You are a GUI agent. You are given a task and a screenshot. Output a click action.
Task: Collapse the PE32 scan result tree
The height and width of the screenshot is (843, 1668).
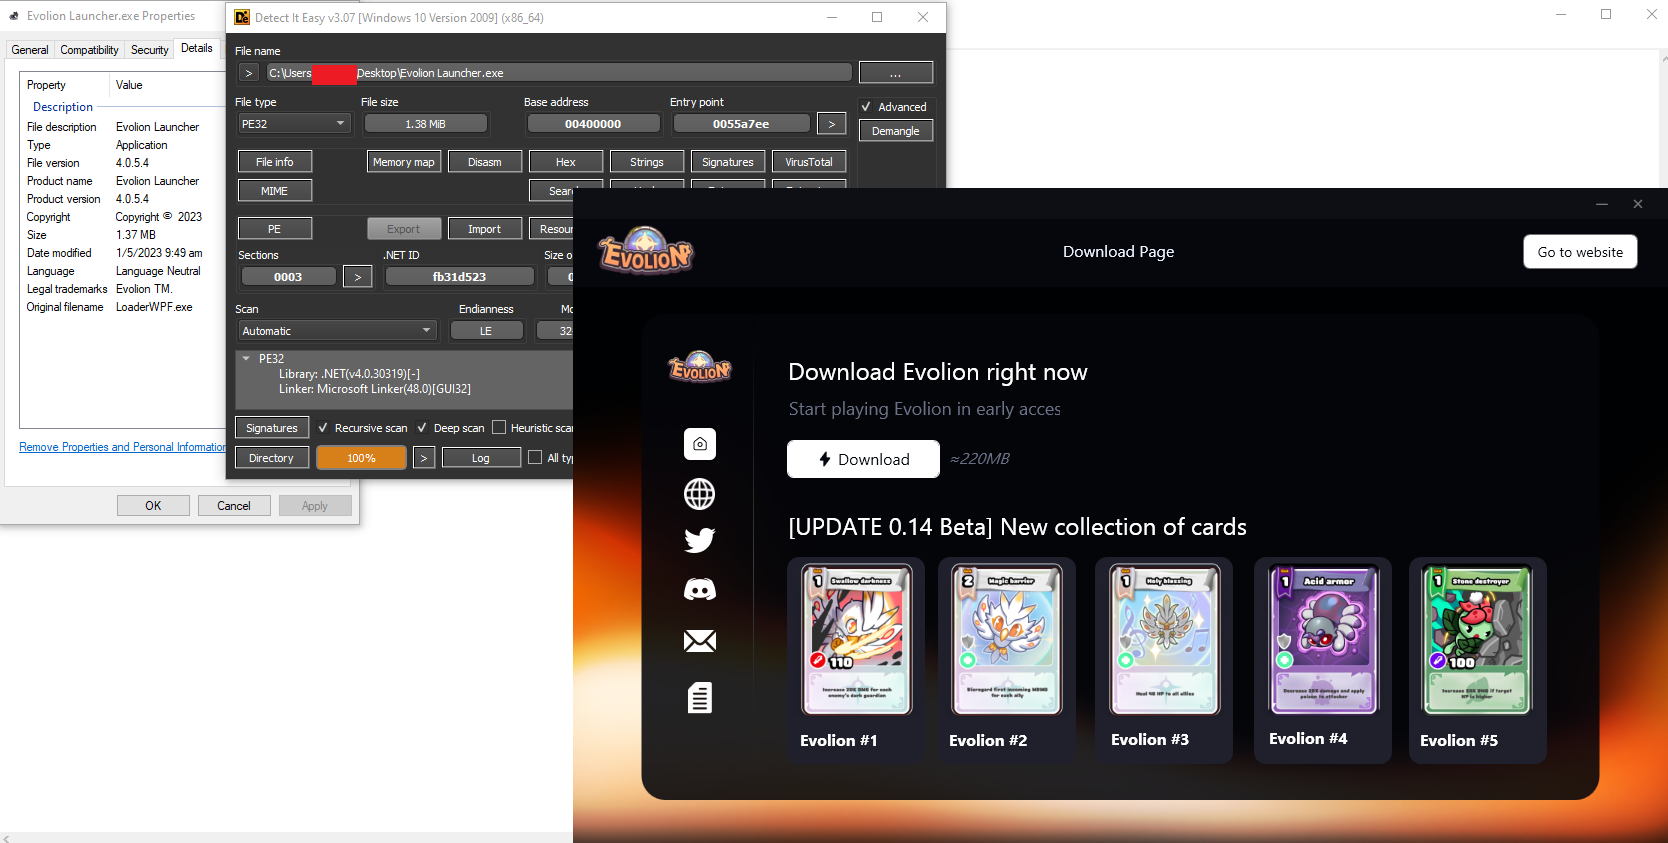(x=246, y=358)
